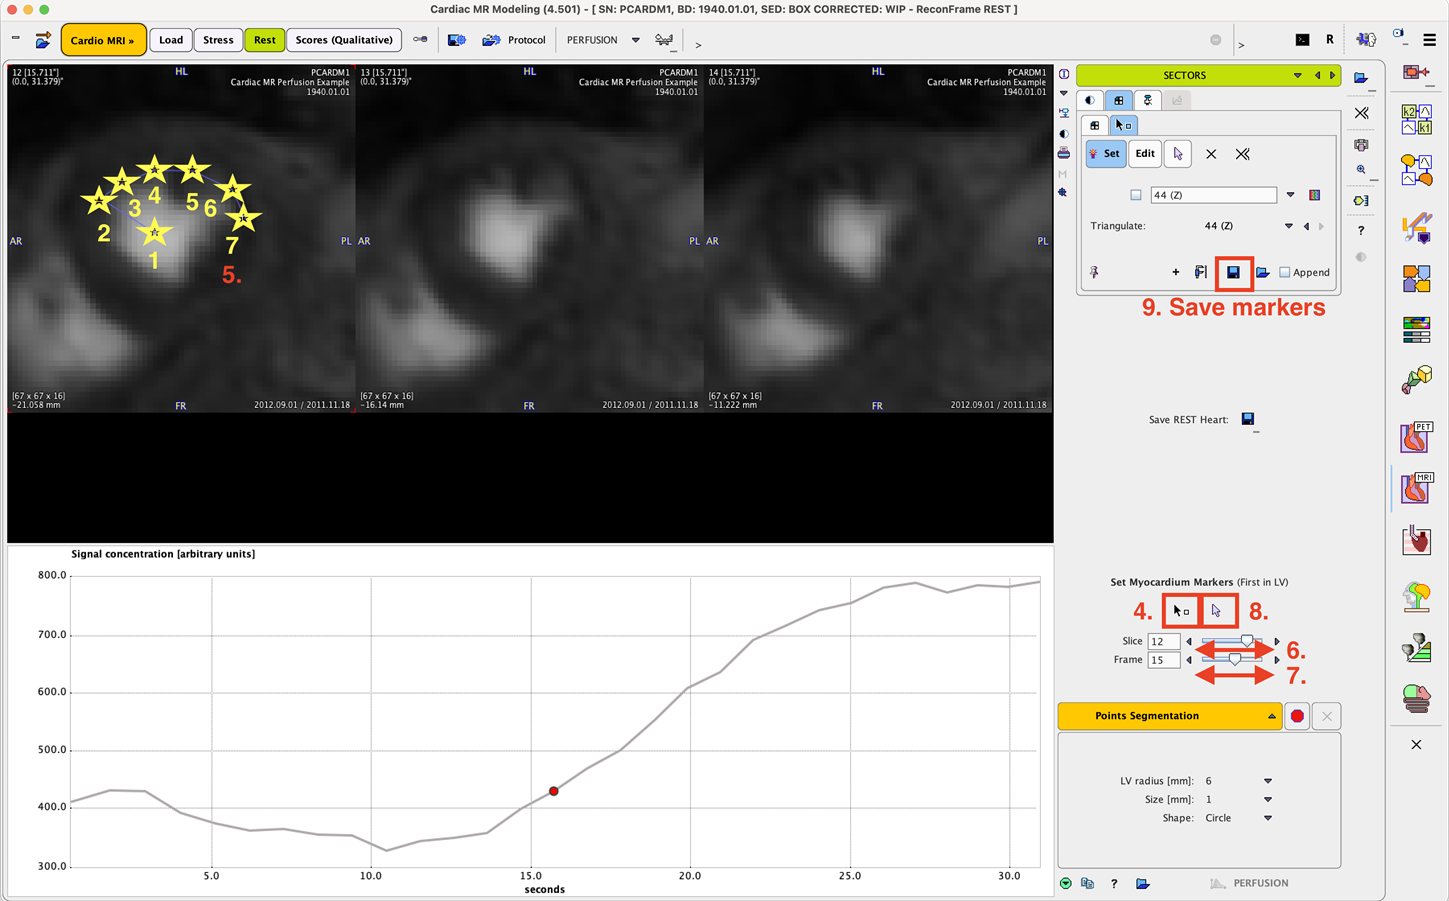Click the R console button in top bar
1449x901 pixels.
pyautogui.click(x=1329, y=40)
